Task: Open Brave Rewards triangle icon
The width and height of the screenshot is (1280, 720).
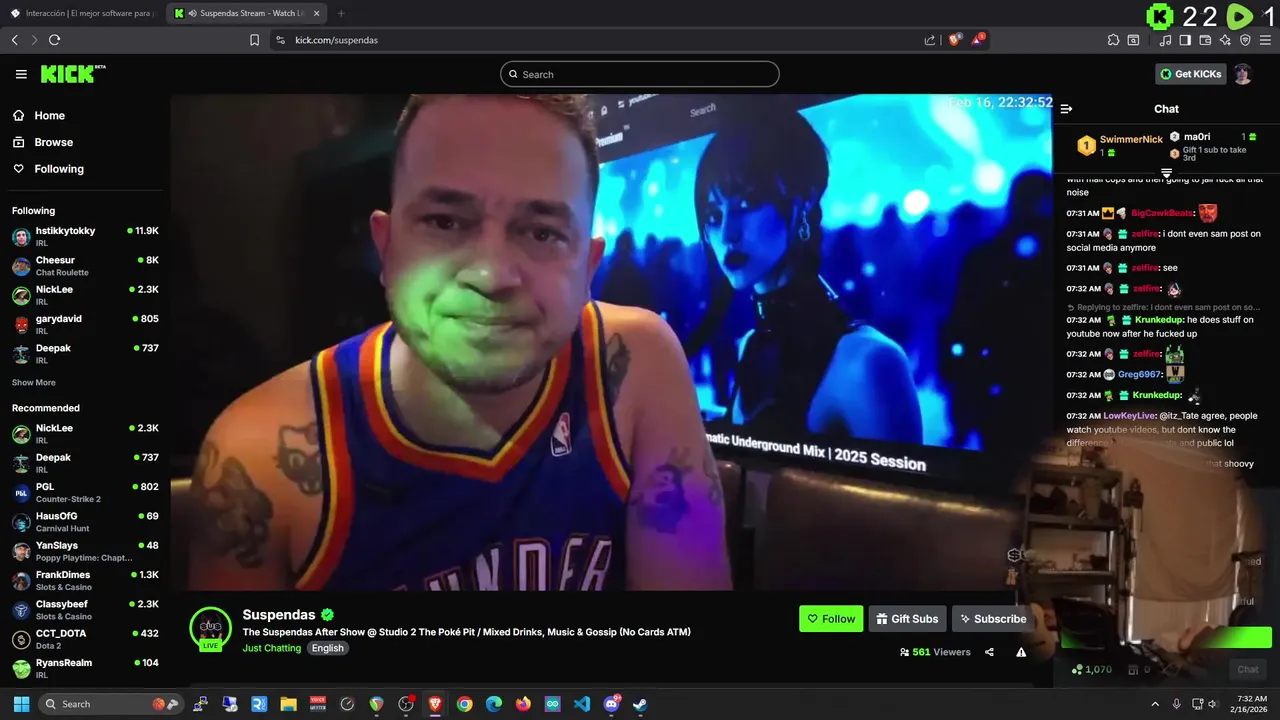Action: tap(978, 40)
